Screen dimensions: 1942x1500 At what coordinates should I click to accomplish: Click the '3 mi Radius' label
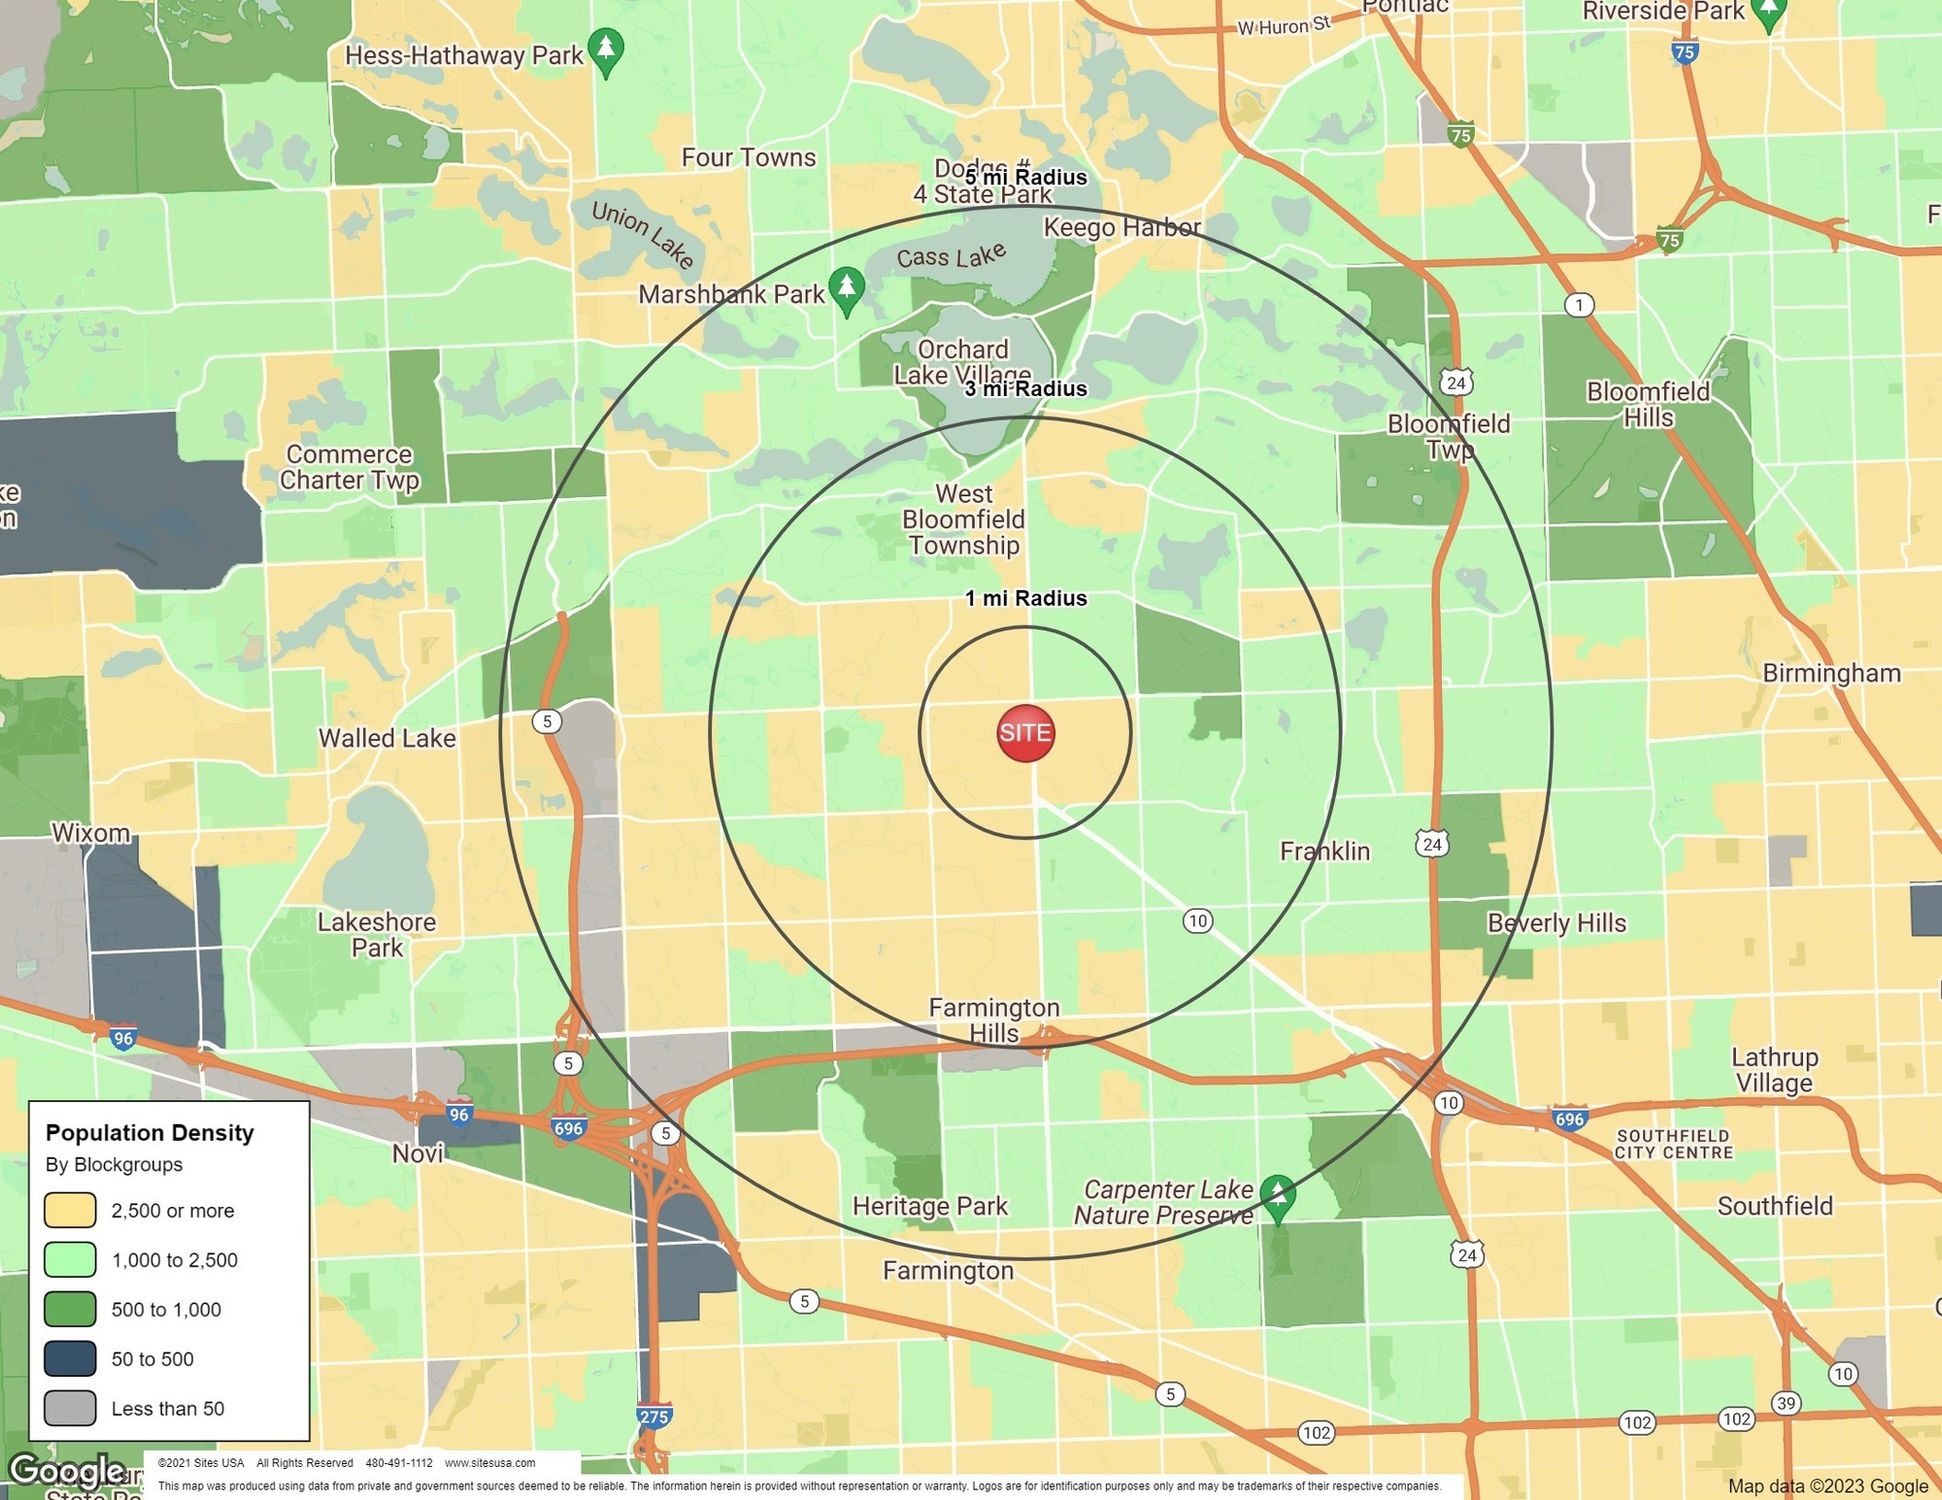(x=1025, y=389)
